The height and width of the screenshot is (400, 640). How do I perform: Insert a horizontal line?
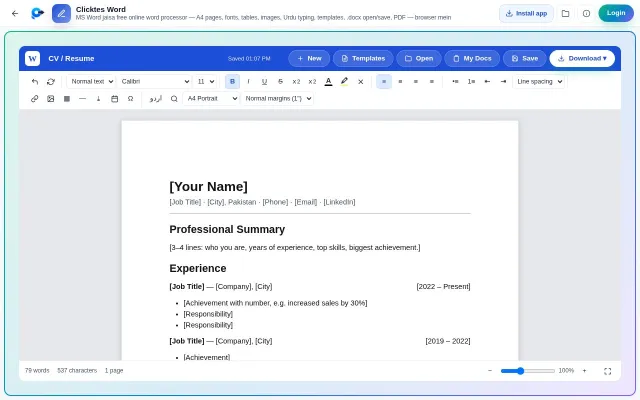click(82, 99)
